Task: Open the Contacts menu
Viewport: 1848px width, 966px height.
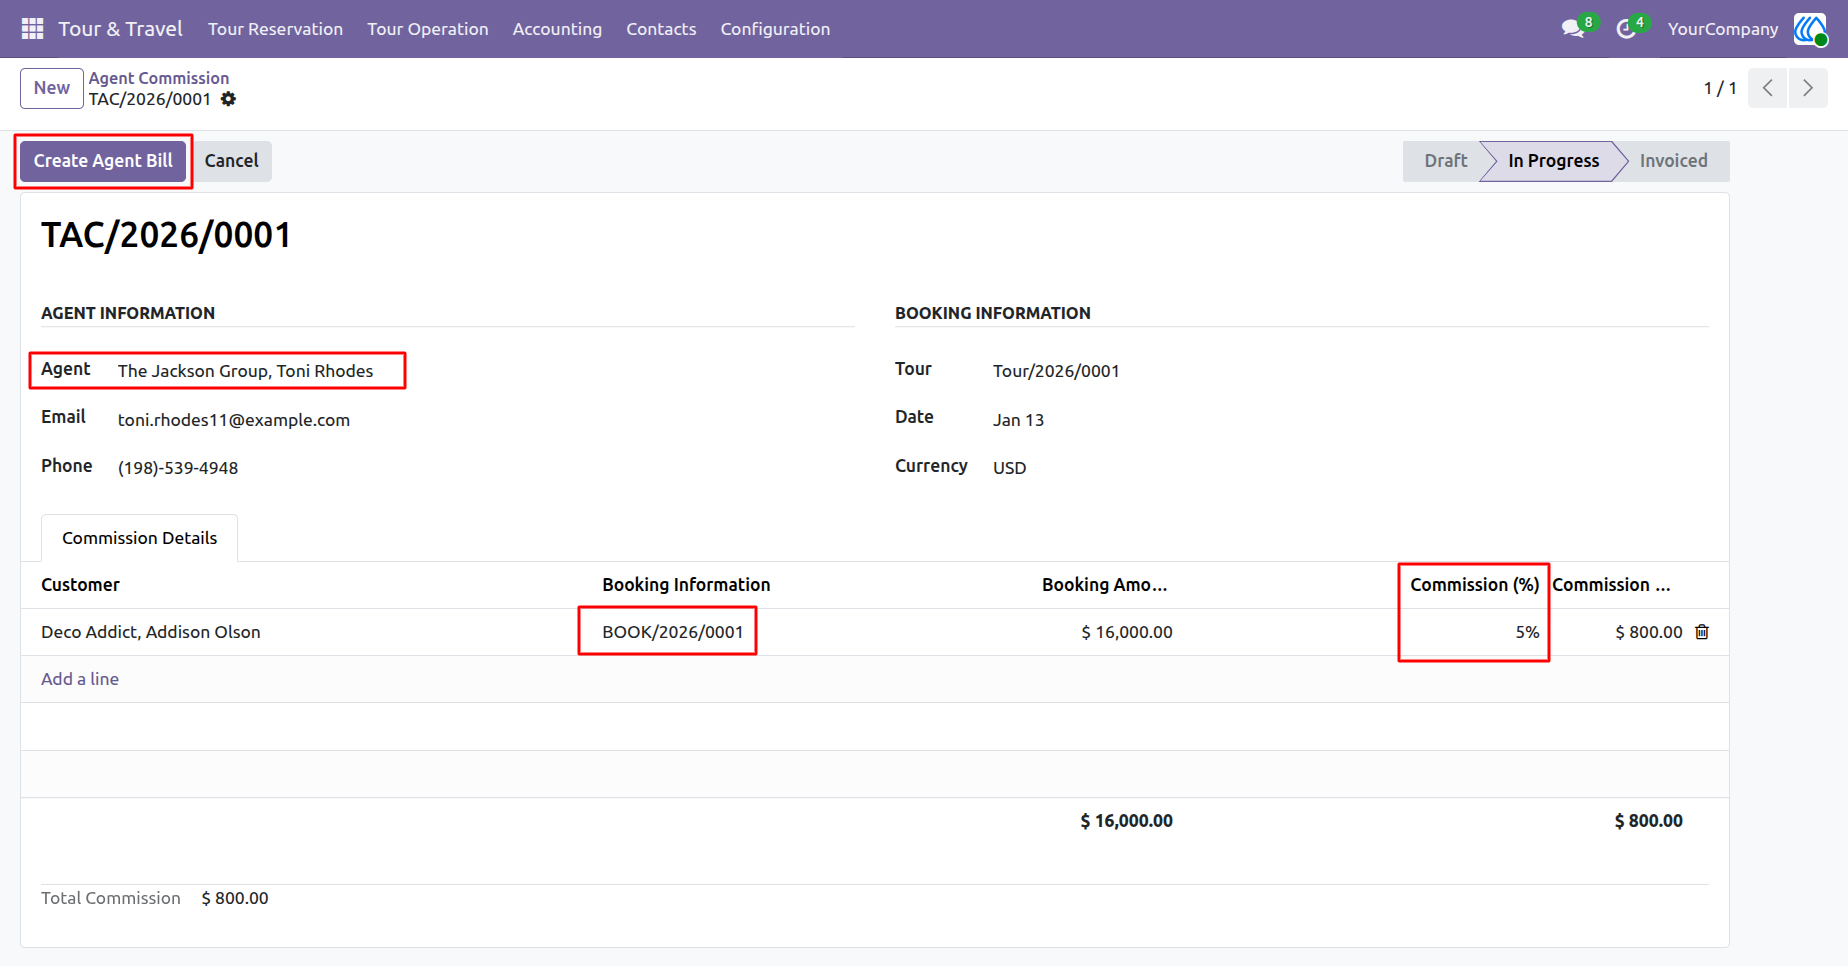Action: (x=661, y=29)
